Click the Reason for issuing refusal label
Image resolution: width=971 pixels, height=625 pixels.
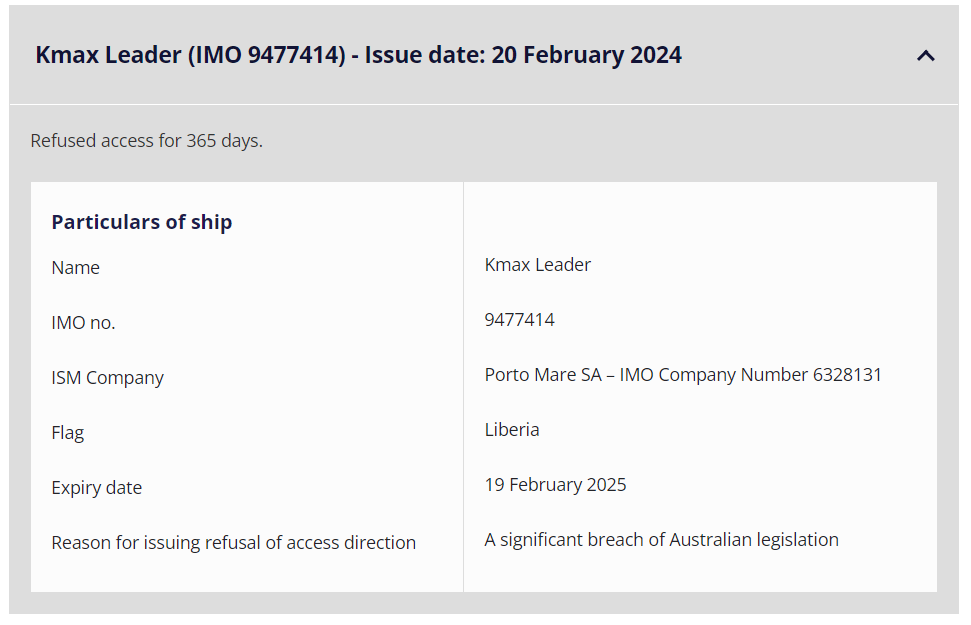tap(234, 543)
